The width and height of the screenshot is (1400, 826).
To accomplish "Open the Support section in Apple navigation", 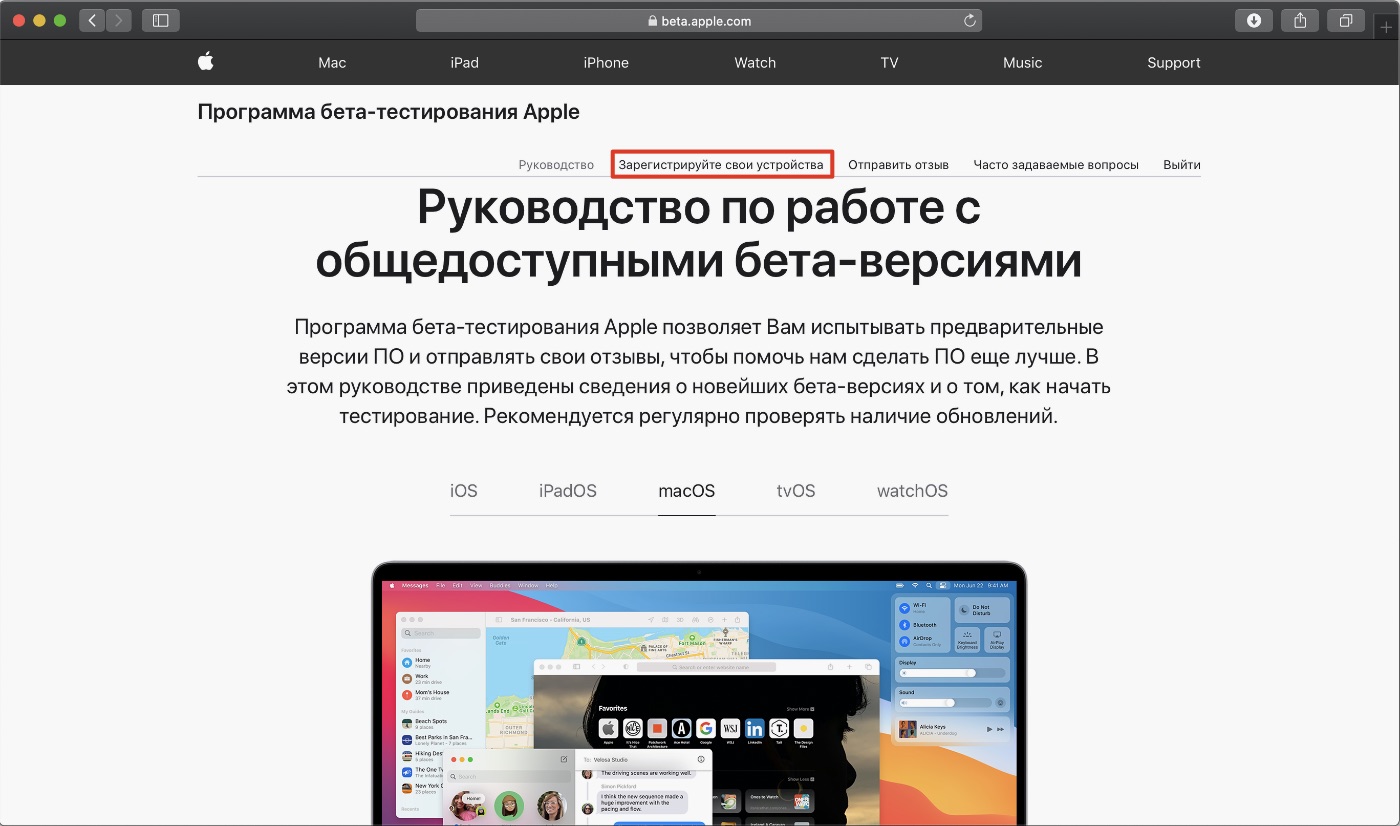I will point(1174,62).
